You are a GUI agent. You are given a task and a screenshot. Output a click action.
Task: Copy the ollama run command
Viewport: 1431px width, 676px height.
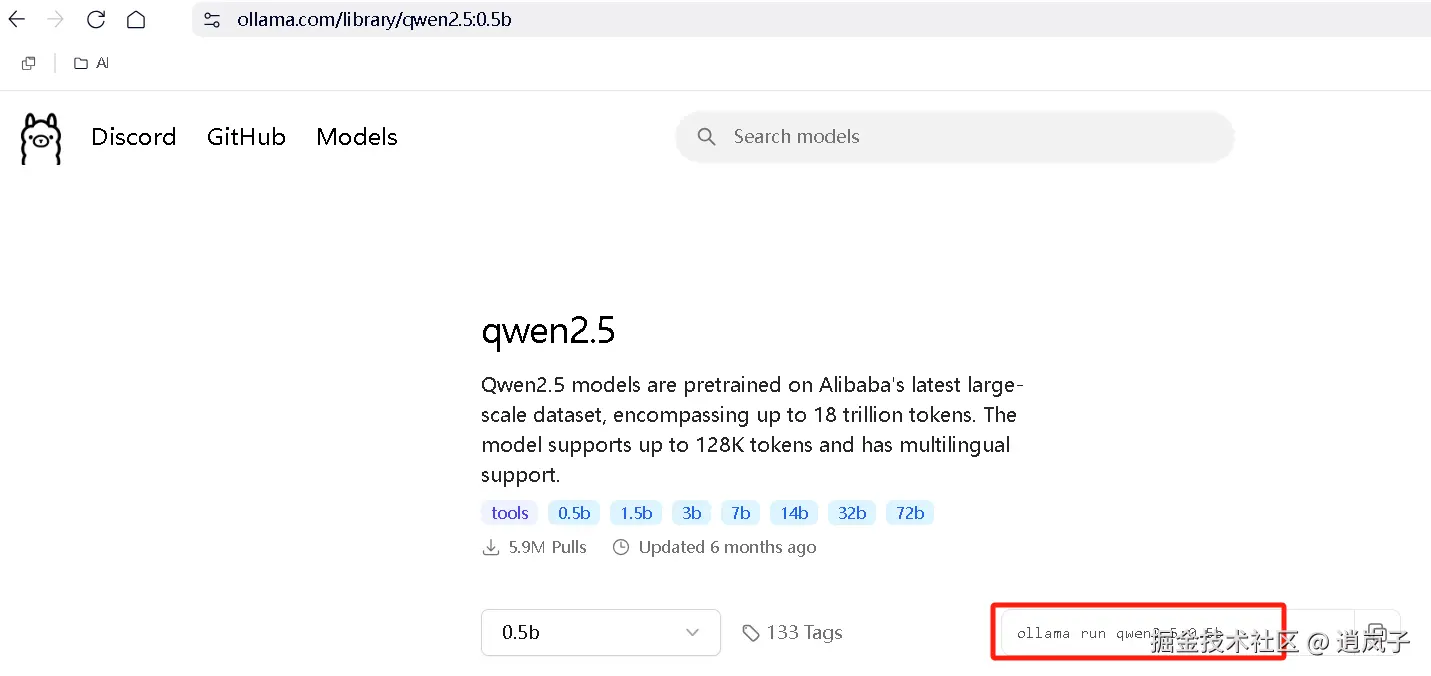tap(1377, 632)
